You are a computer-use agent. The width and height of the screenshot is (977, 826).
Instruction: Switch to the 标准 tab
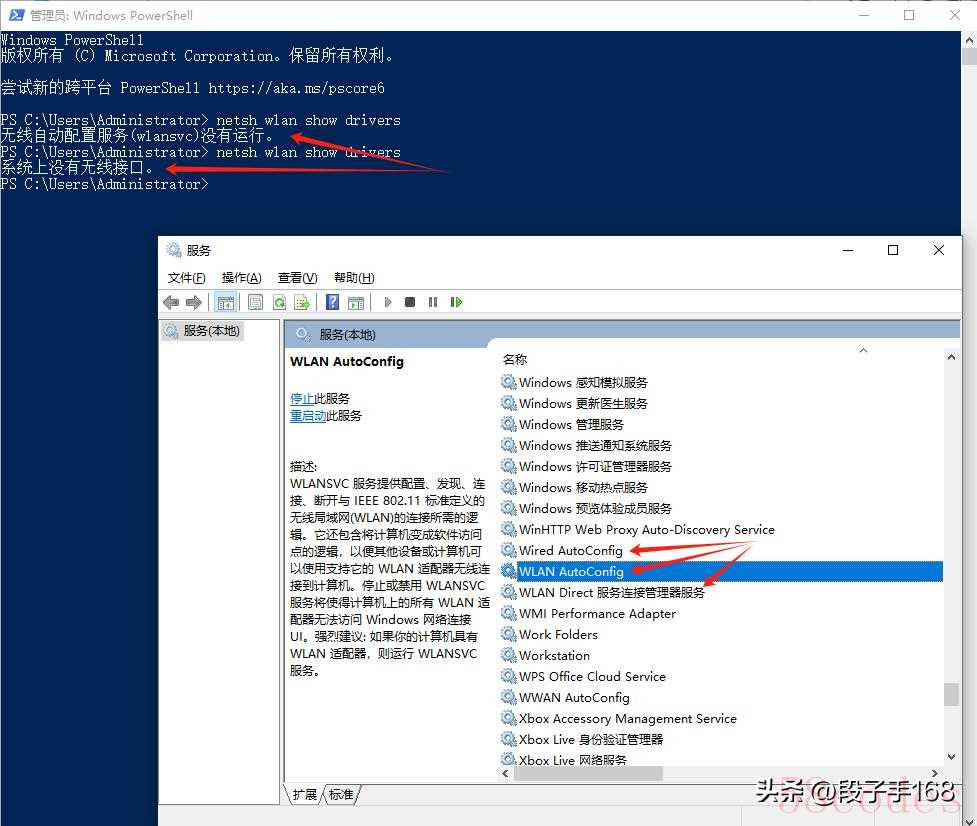pos(341,794)
